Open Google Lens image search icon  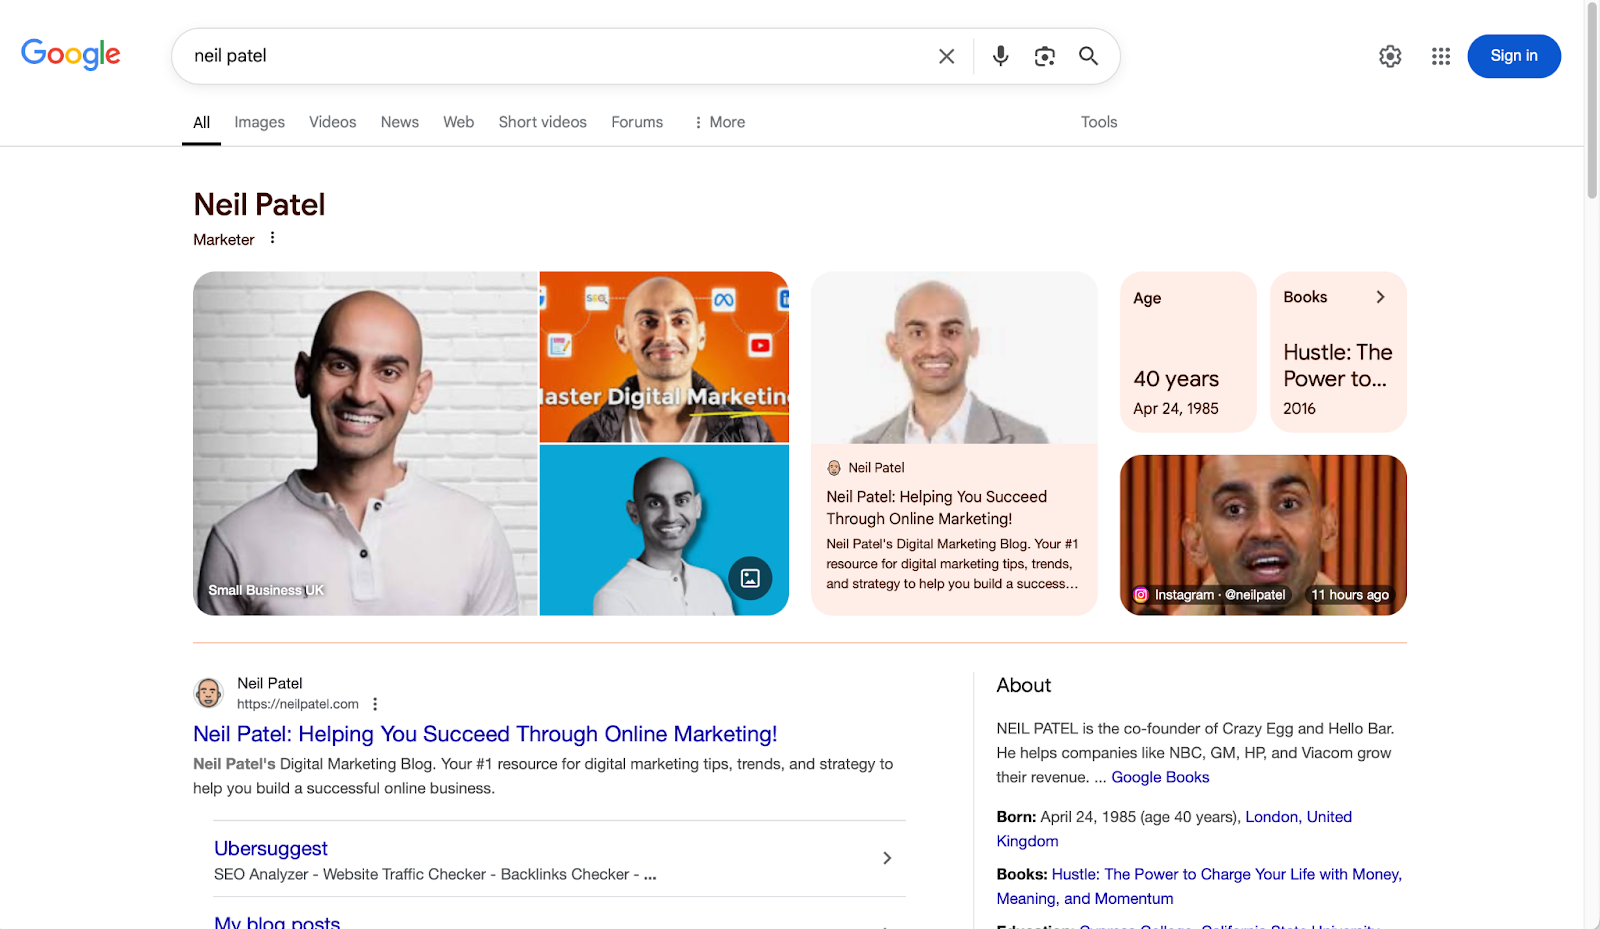click(x=1044, y=56)
